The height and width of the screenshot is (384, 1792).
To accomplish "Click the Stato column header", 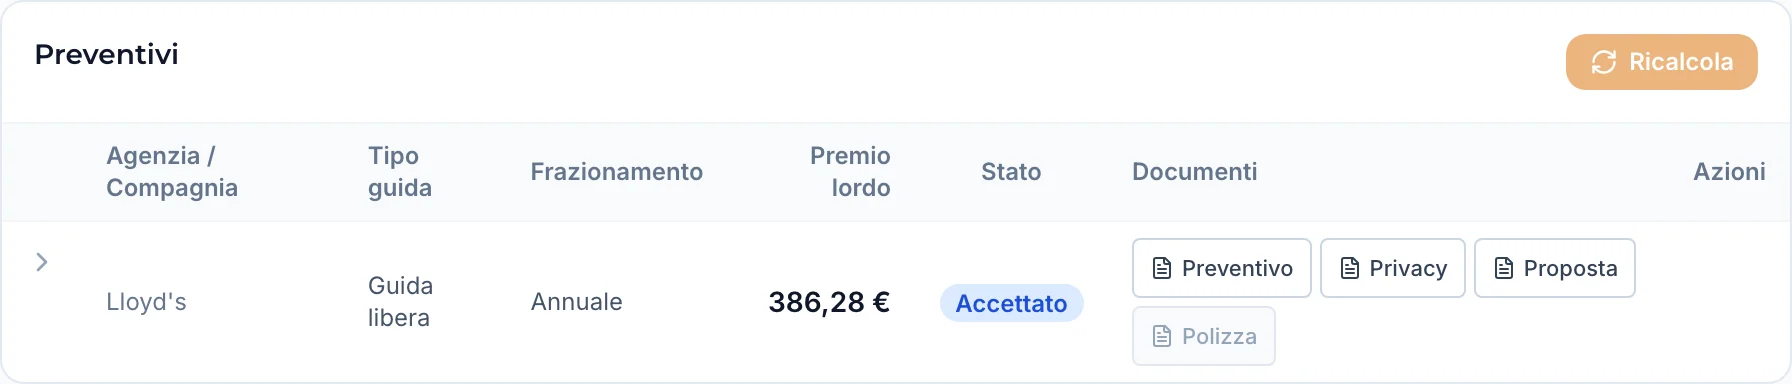I will tap(1011, 172).
